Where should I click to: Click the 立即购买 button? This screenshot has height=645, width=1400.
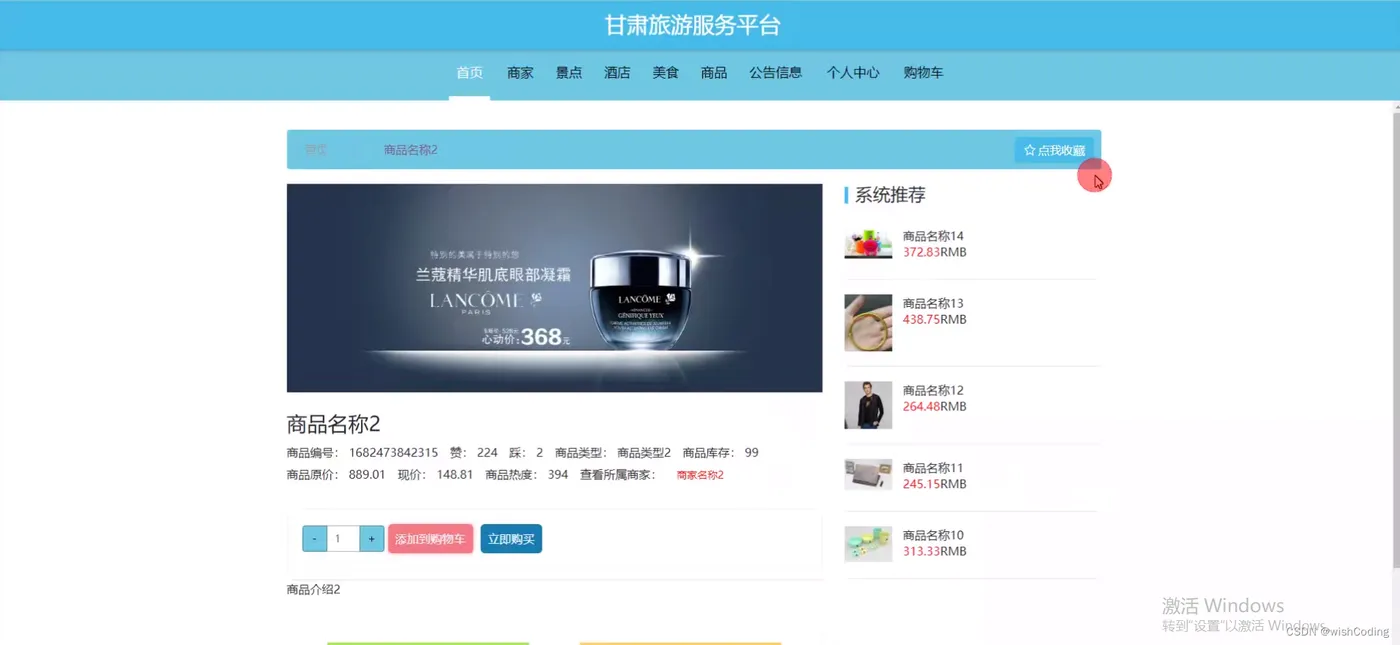(x=511, y=539)
